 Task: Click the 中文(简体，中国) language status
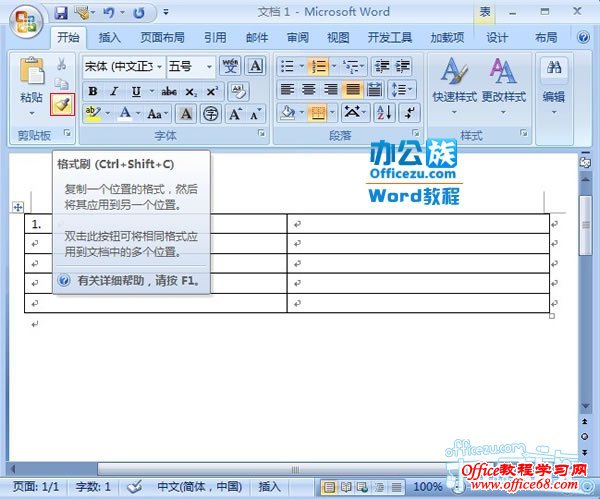pos(199,487)
